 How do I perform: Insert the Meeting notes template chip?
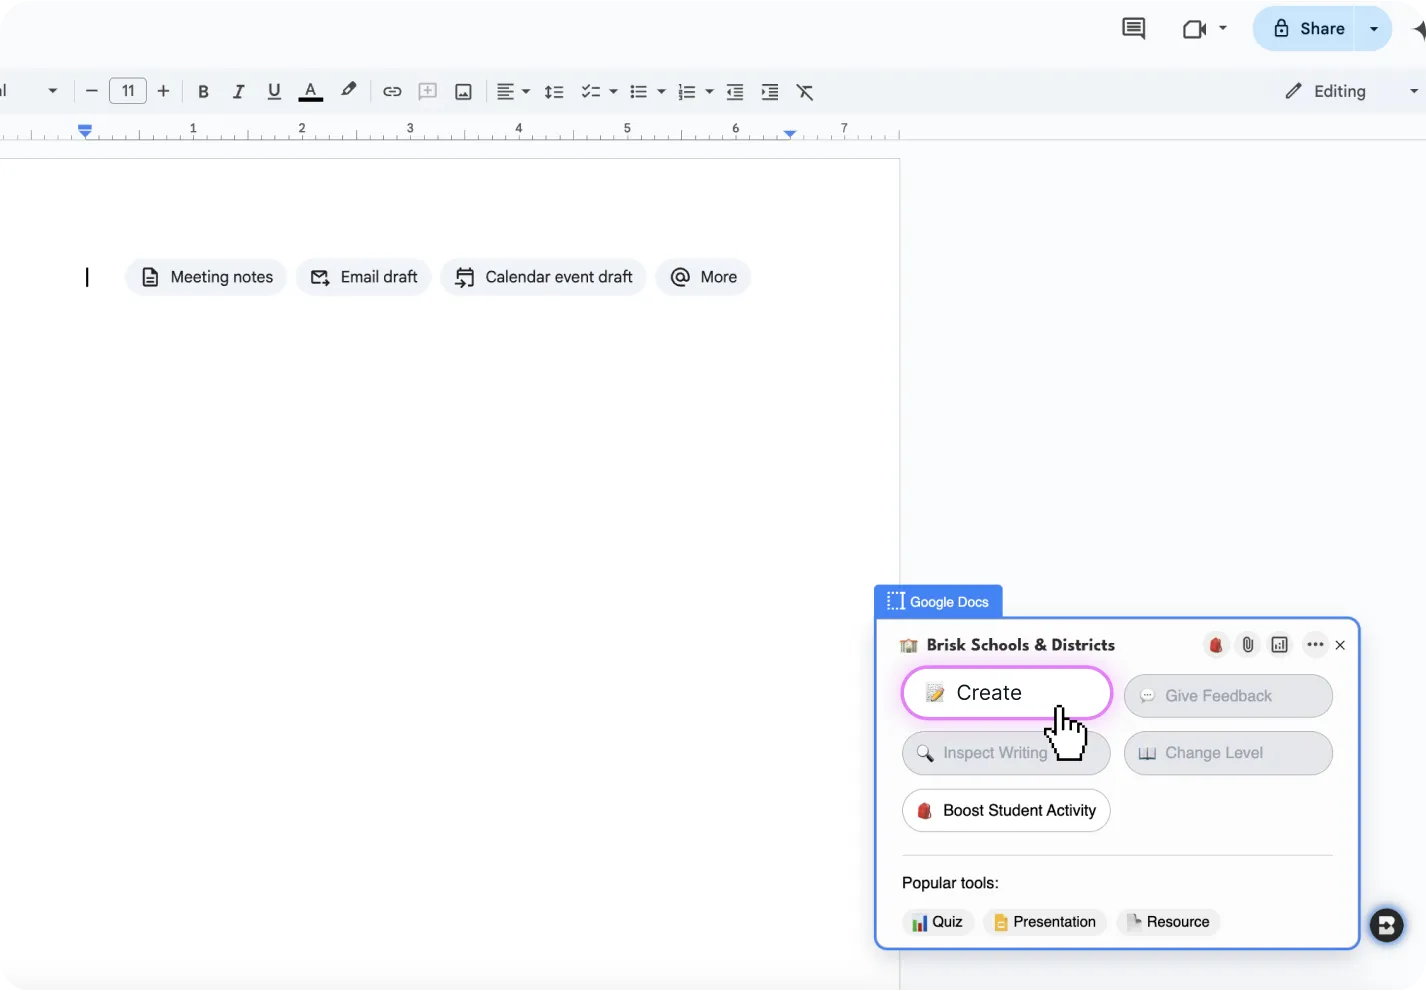(x=206, y=277)
